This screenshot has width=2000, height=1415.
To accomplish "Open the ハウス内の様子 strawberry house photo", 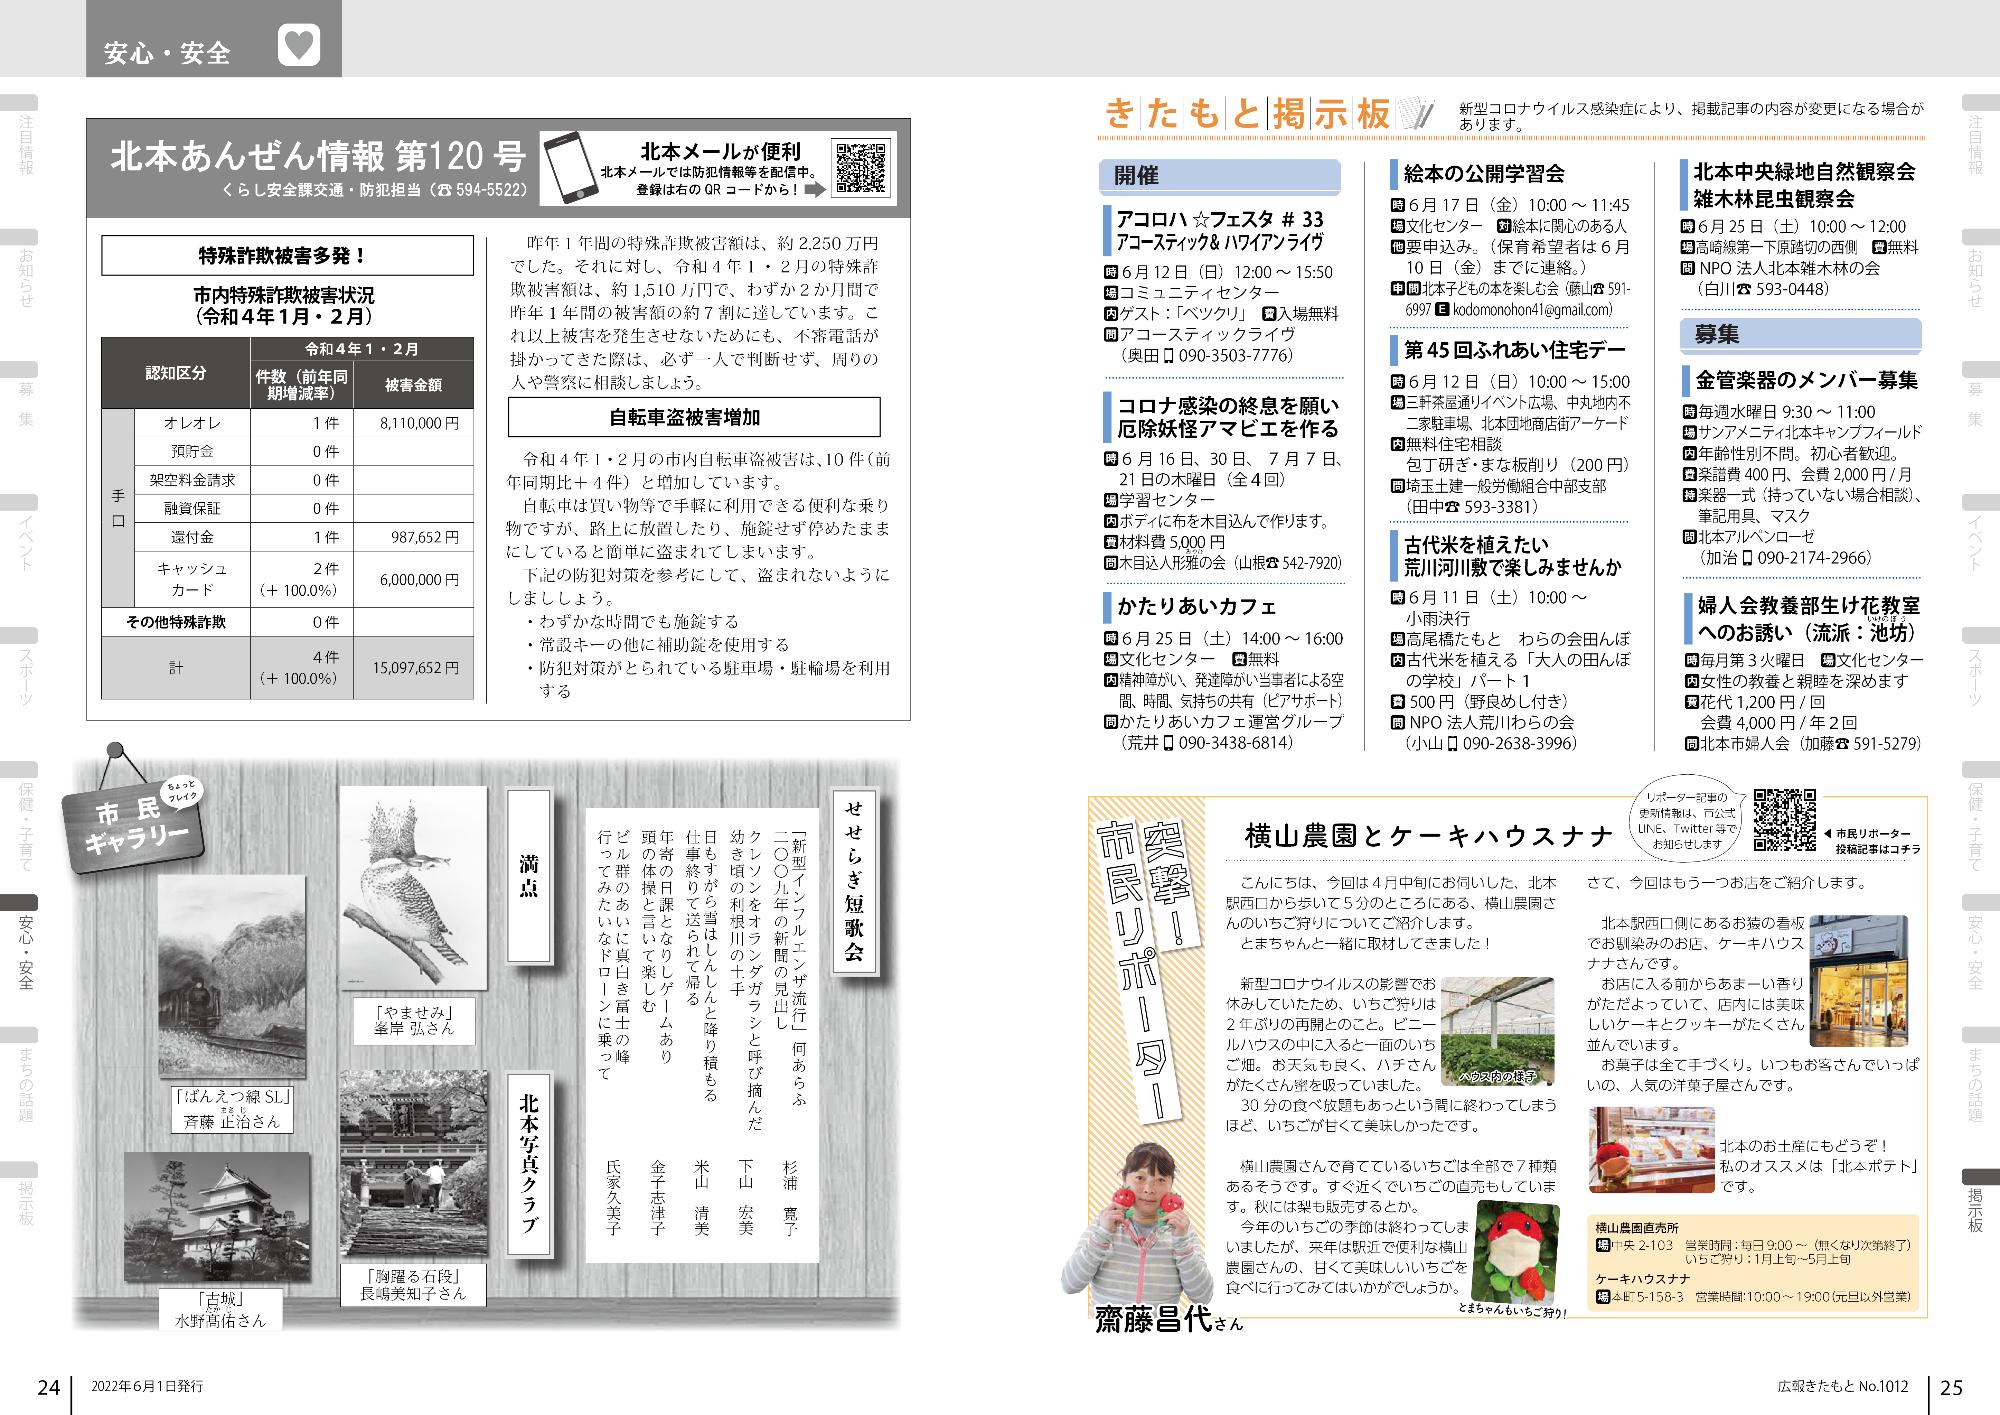I will point(1496,1031).
